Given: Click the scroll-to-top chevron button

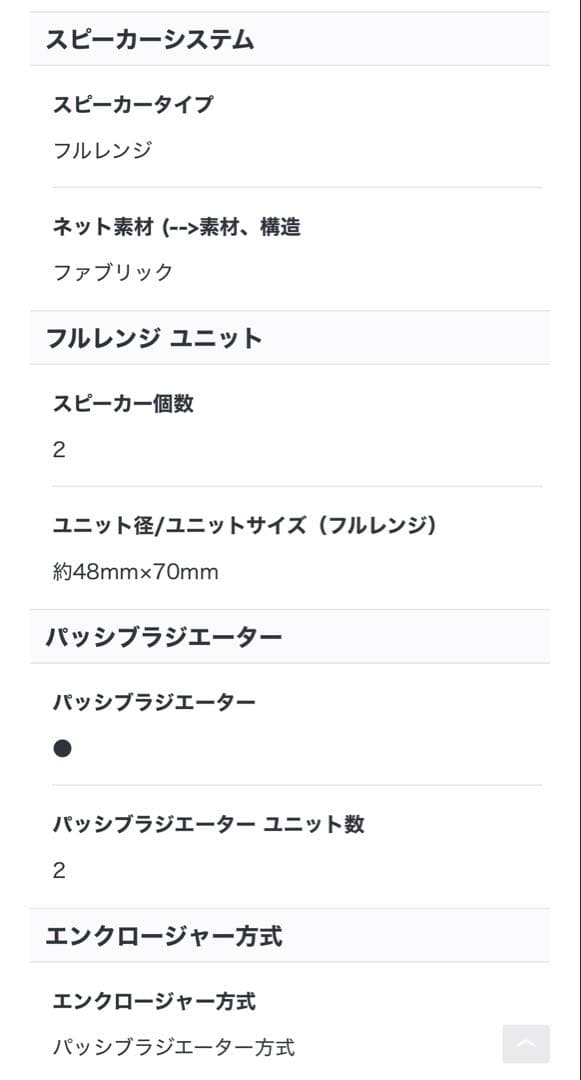Looking at the screenshot, I should pyautogui.click(x=525, y=1044).
